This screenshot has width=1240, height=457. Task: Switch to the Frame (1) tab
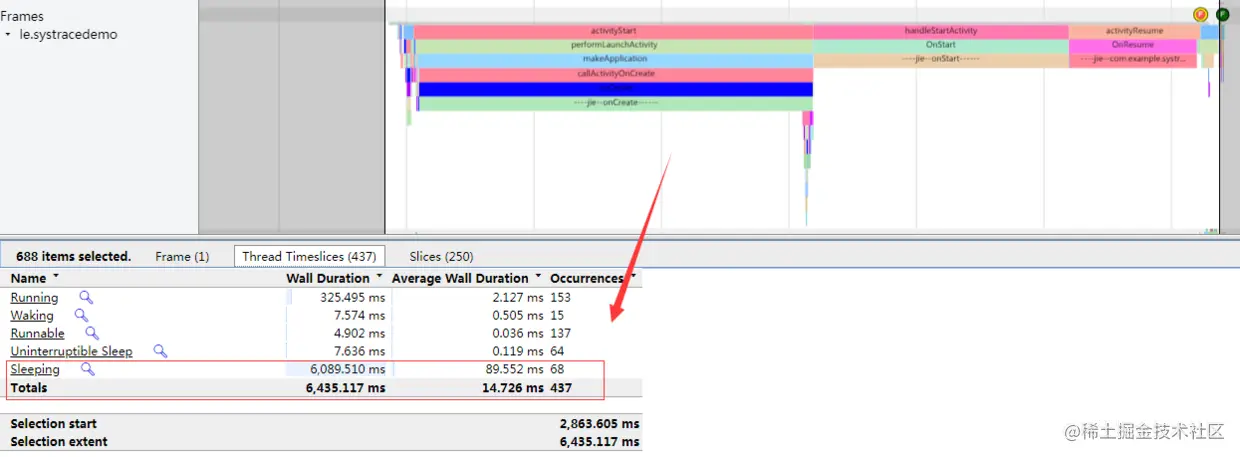tap(182, 256)
